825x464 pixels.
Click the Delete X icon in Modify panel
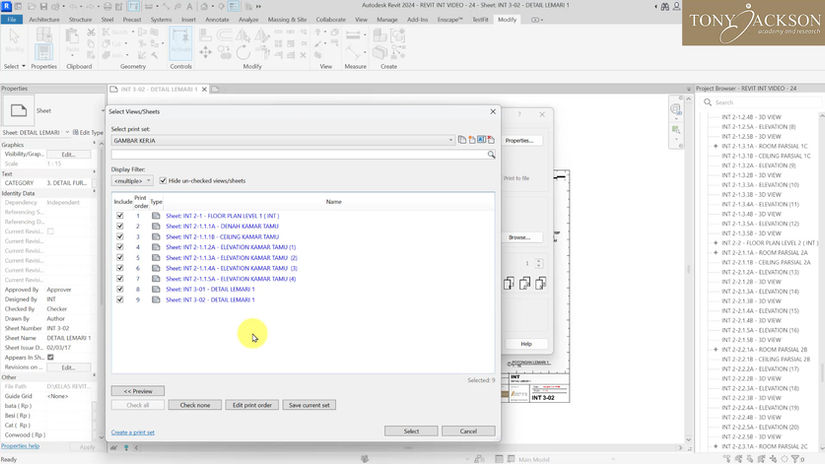[x=303, y=55]
